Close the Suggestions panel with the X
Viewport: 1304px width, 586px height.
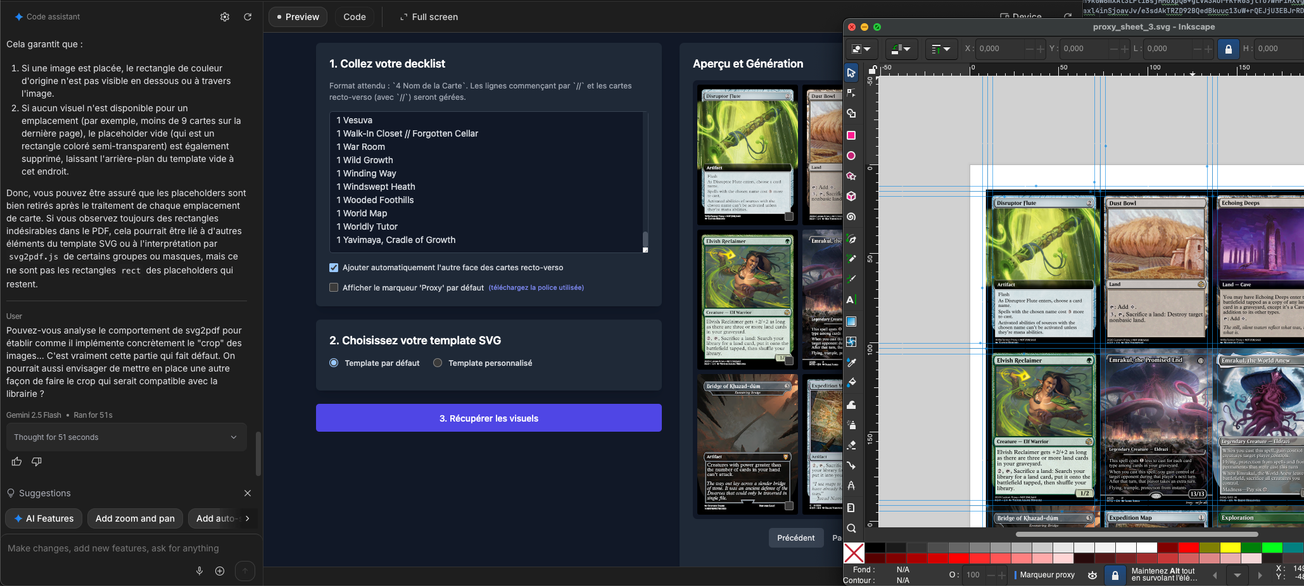(247, 493)
